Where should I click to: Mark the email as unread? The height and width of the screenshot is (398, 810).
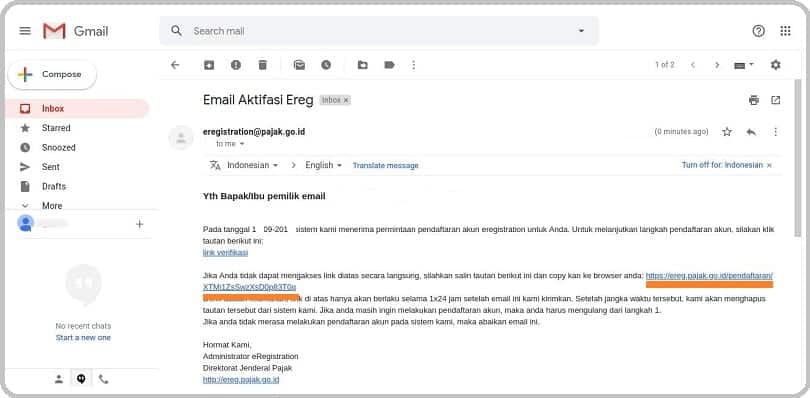299,65
